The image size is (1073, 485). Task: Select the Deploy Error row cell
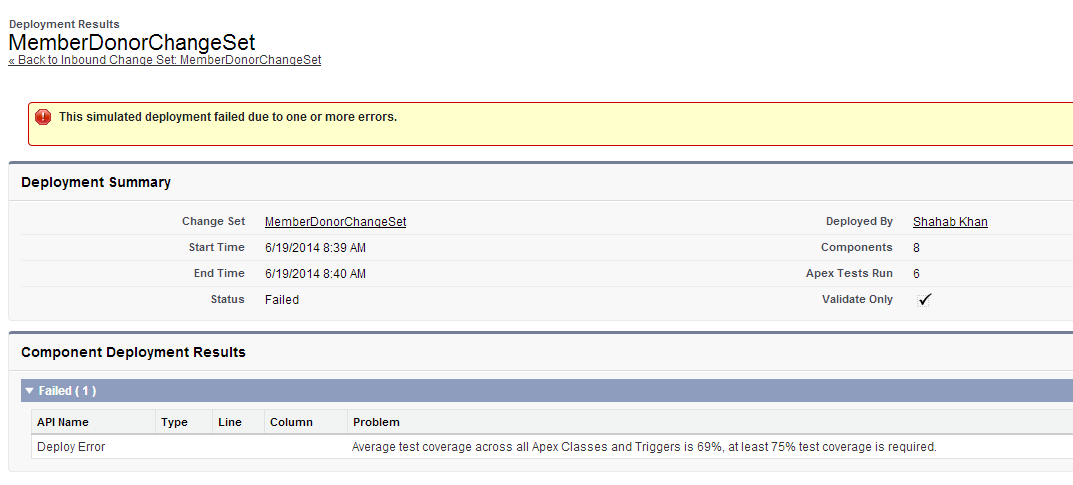71,447
